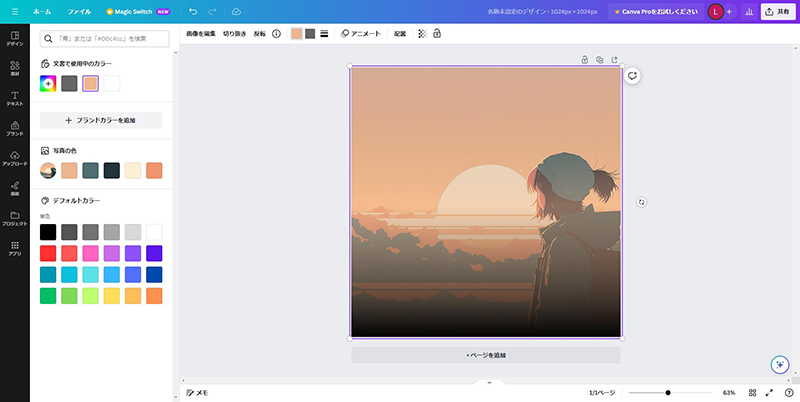The width and height of the screenshot is (800, 402).
Task: Open the Magic assistant sparkle button
Action: 780,365
